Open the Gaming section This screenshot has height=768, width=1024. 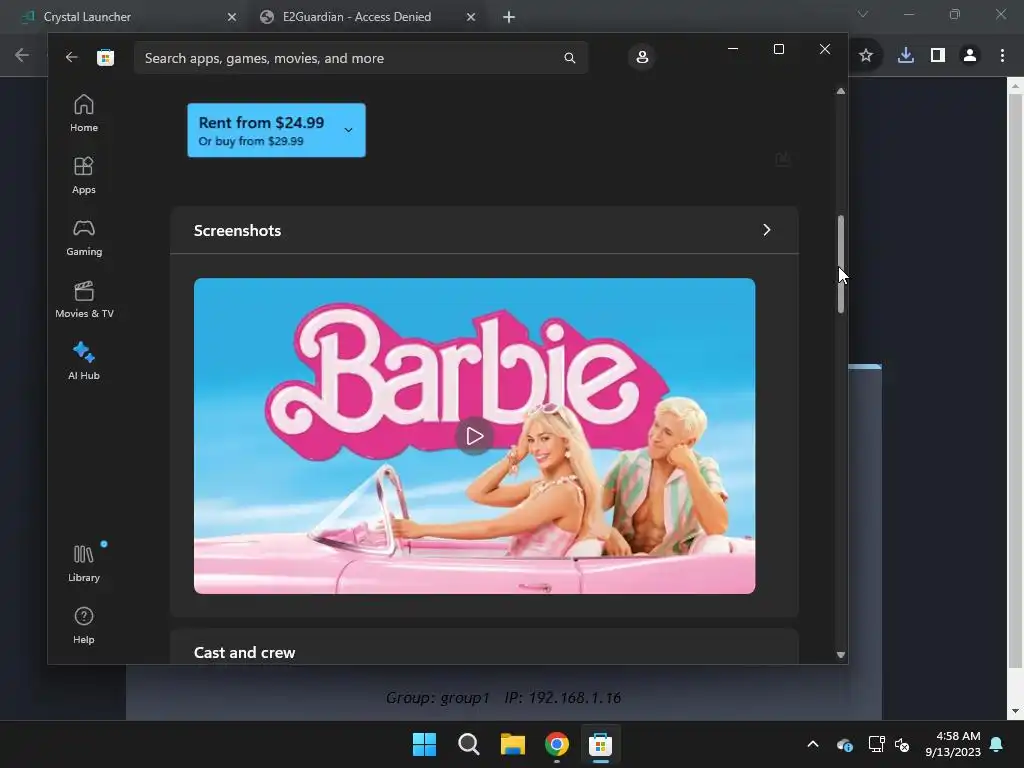tap(84, 237)
